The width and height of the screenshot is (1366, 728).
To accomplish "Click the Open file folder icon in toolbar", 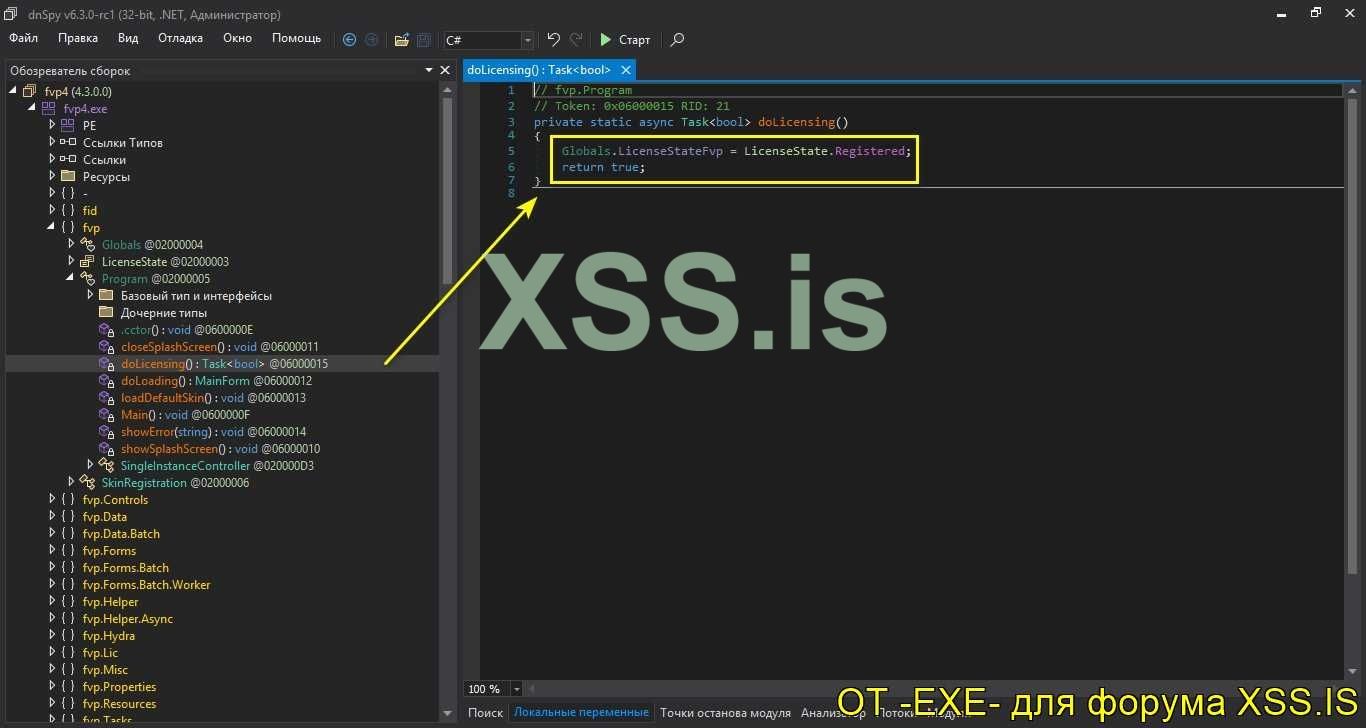I will point(401,40).
